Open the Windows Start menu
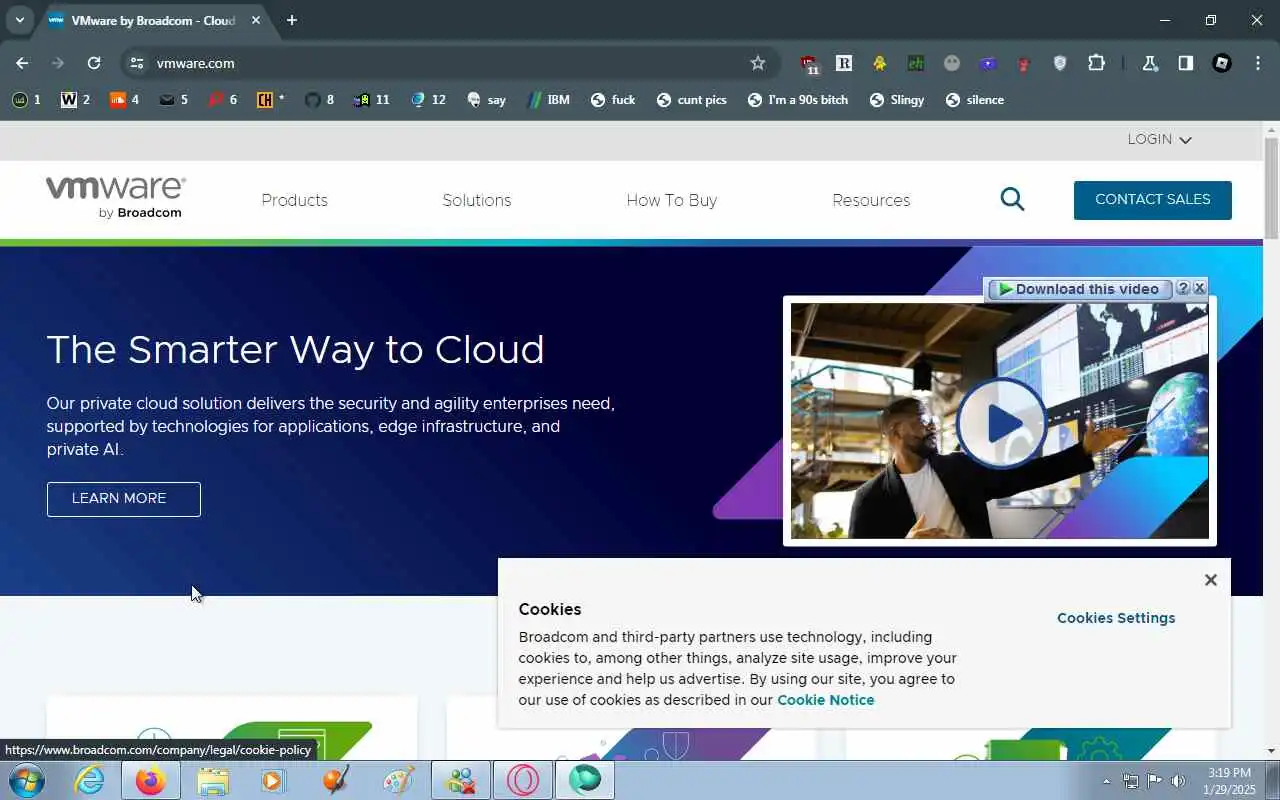The image size is (1280, 800). pos(26,780)
